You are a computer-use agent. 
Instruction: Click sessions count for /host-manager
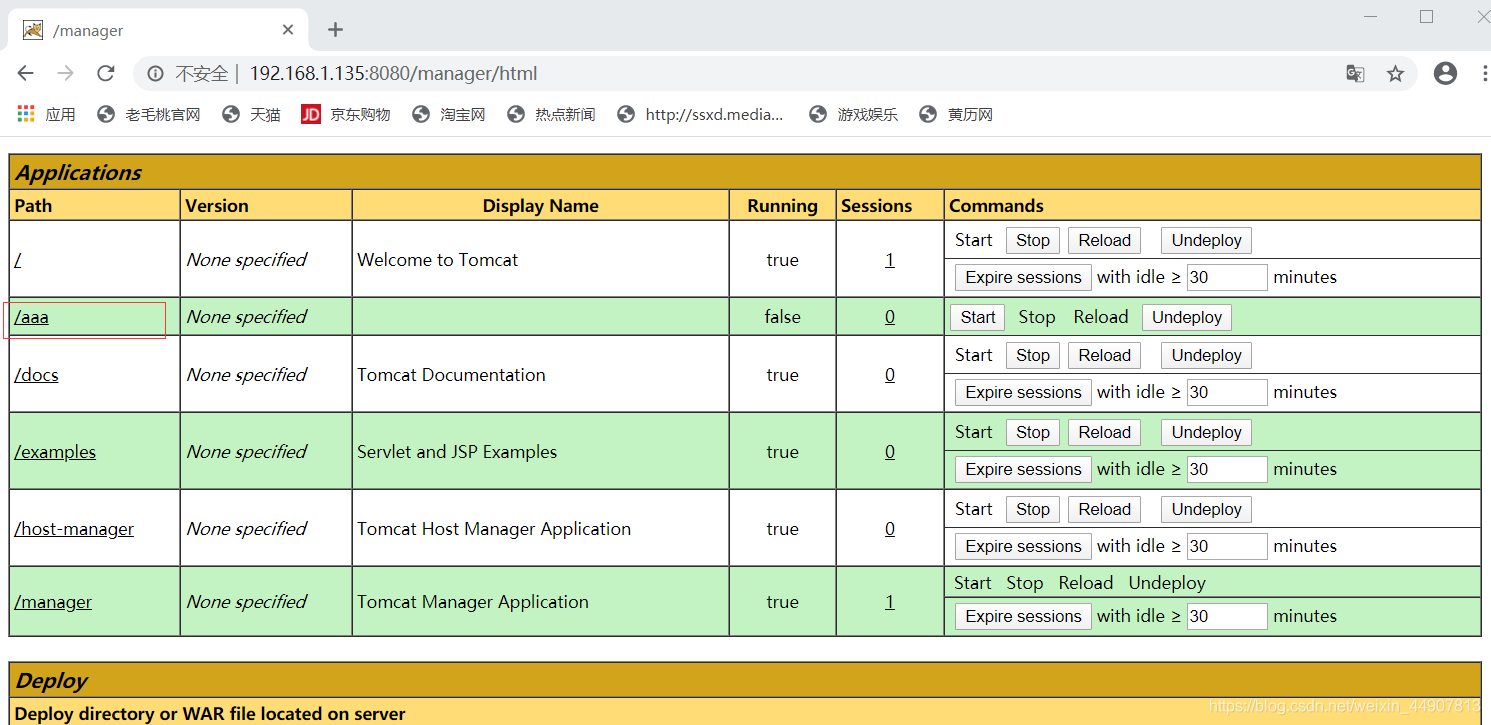[890, 529]
